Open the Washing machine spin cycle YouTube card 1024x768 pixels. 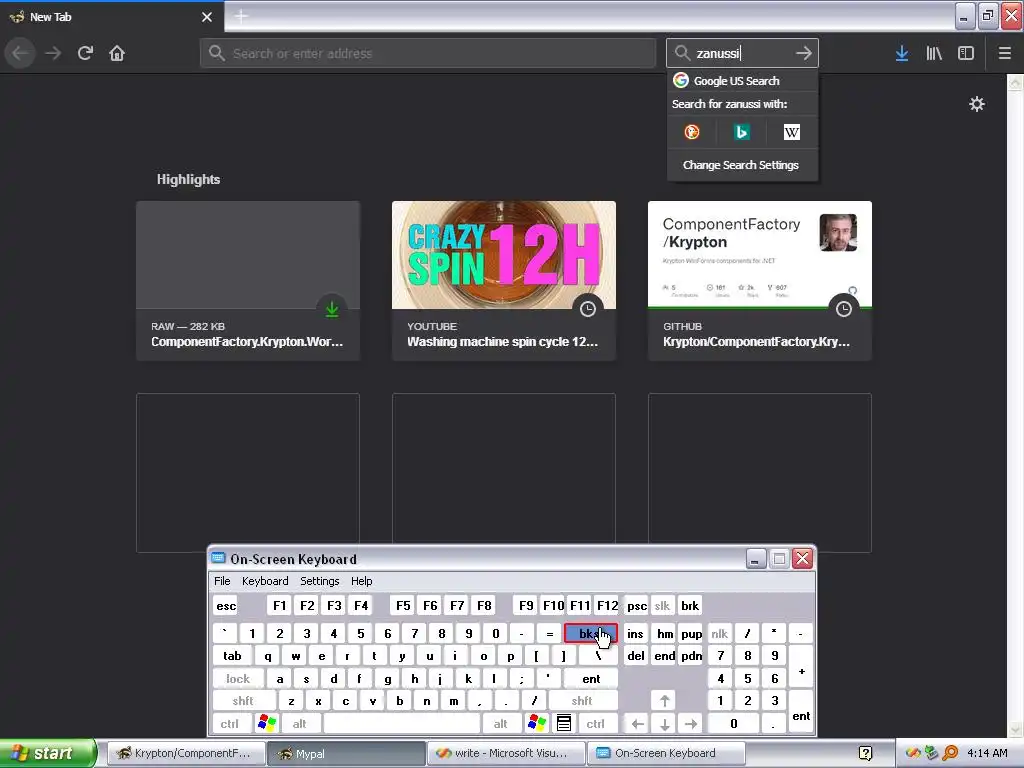click(504, 281)
